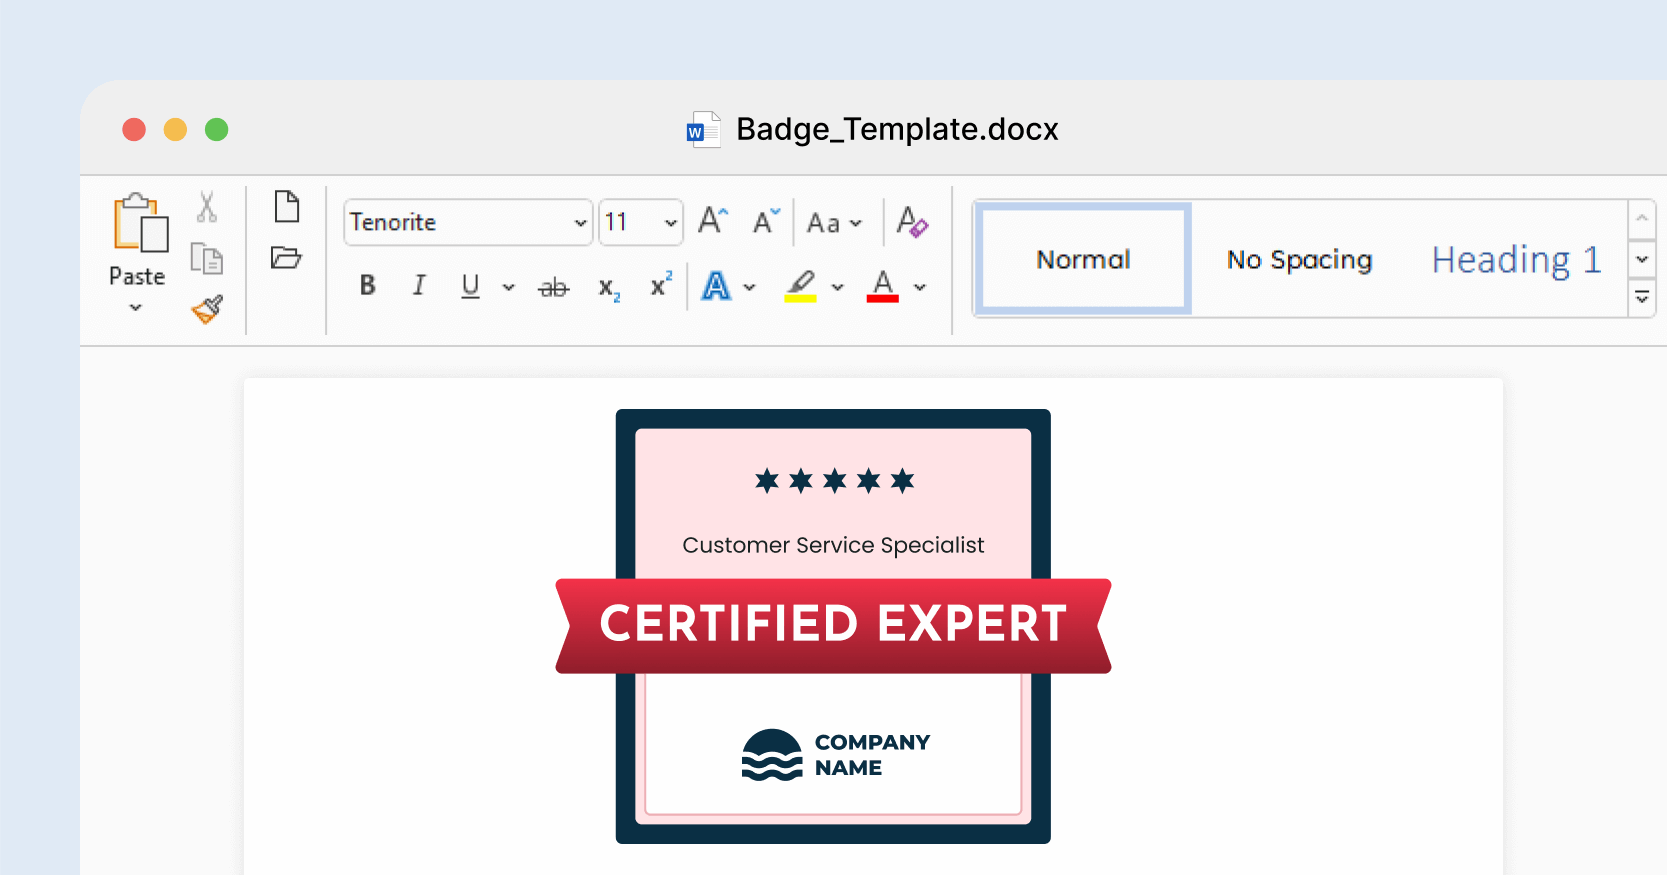Decrease font size with Shrink Font
The image size is (1667, 875).
click(x=766, y=221)
